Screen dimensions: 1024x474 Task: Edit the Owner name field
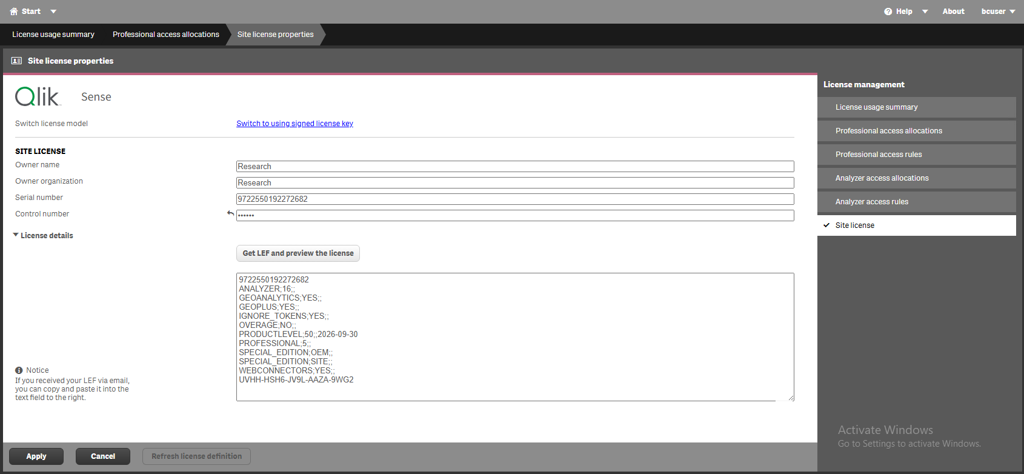(x=515, y=166)
